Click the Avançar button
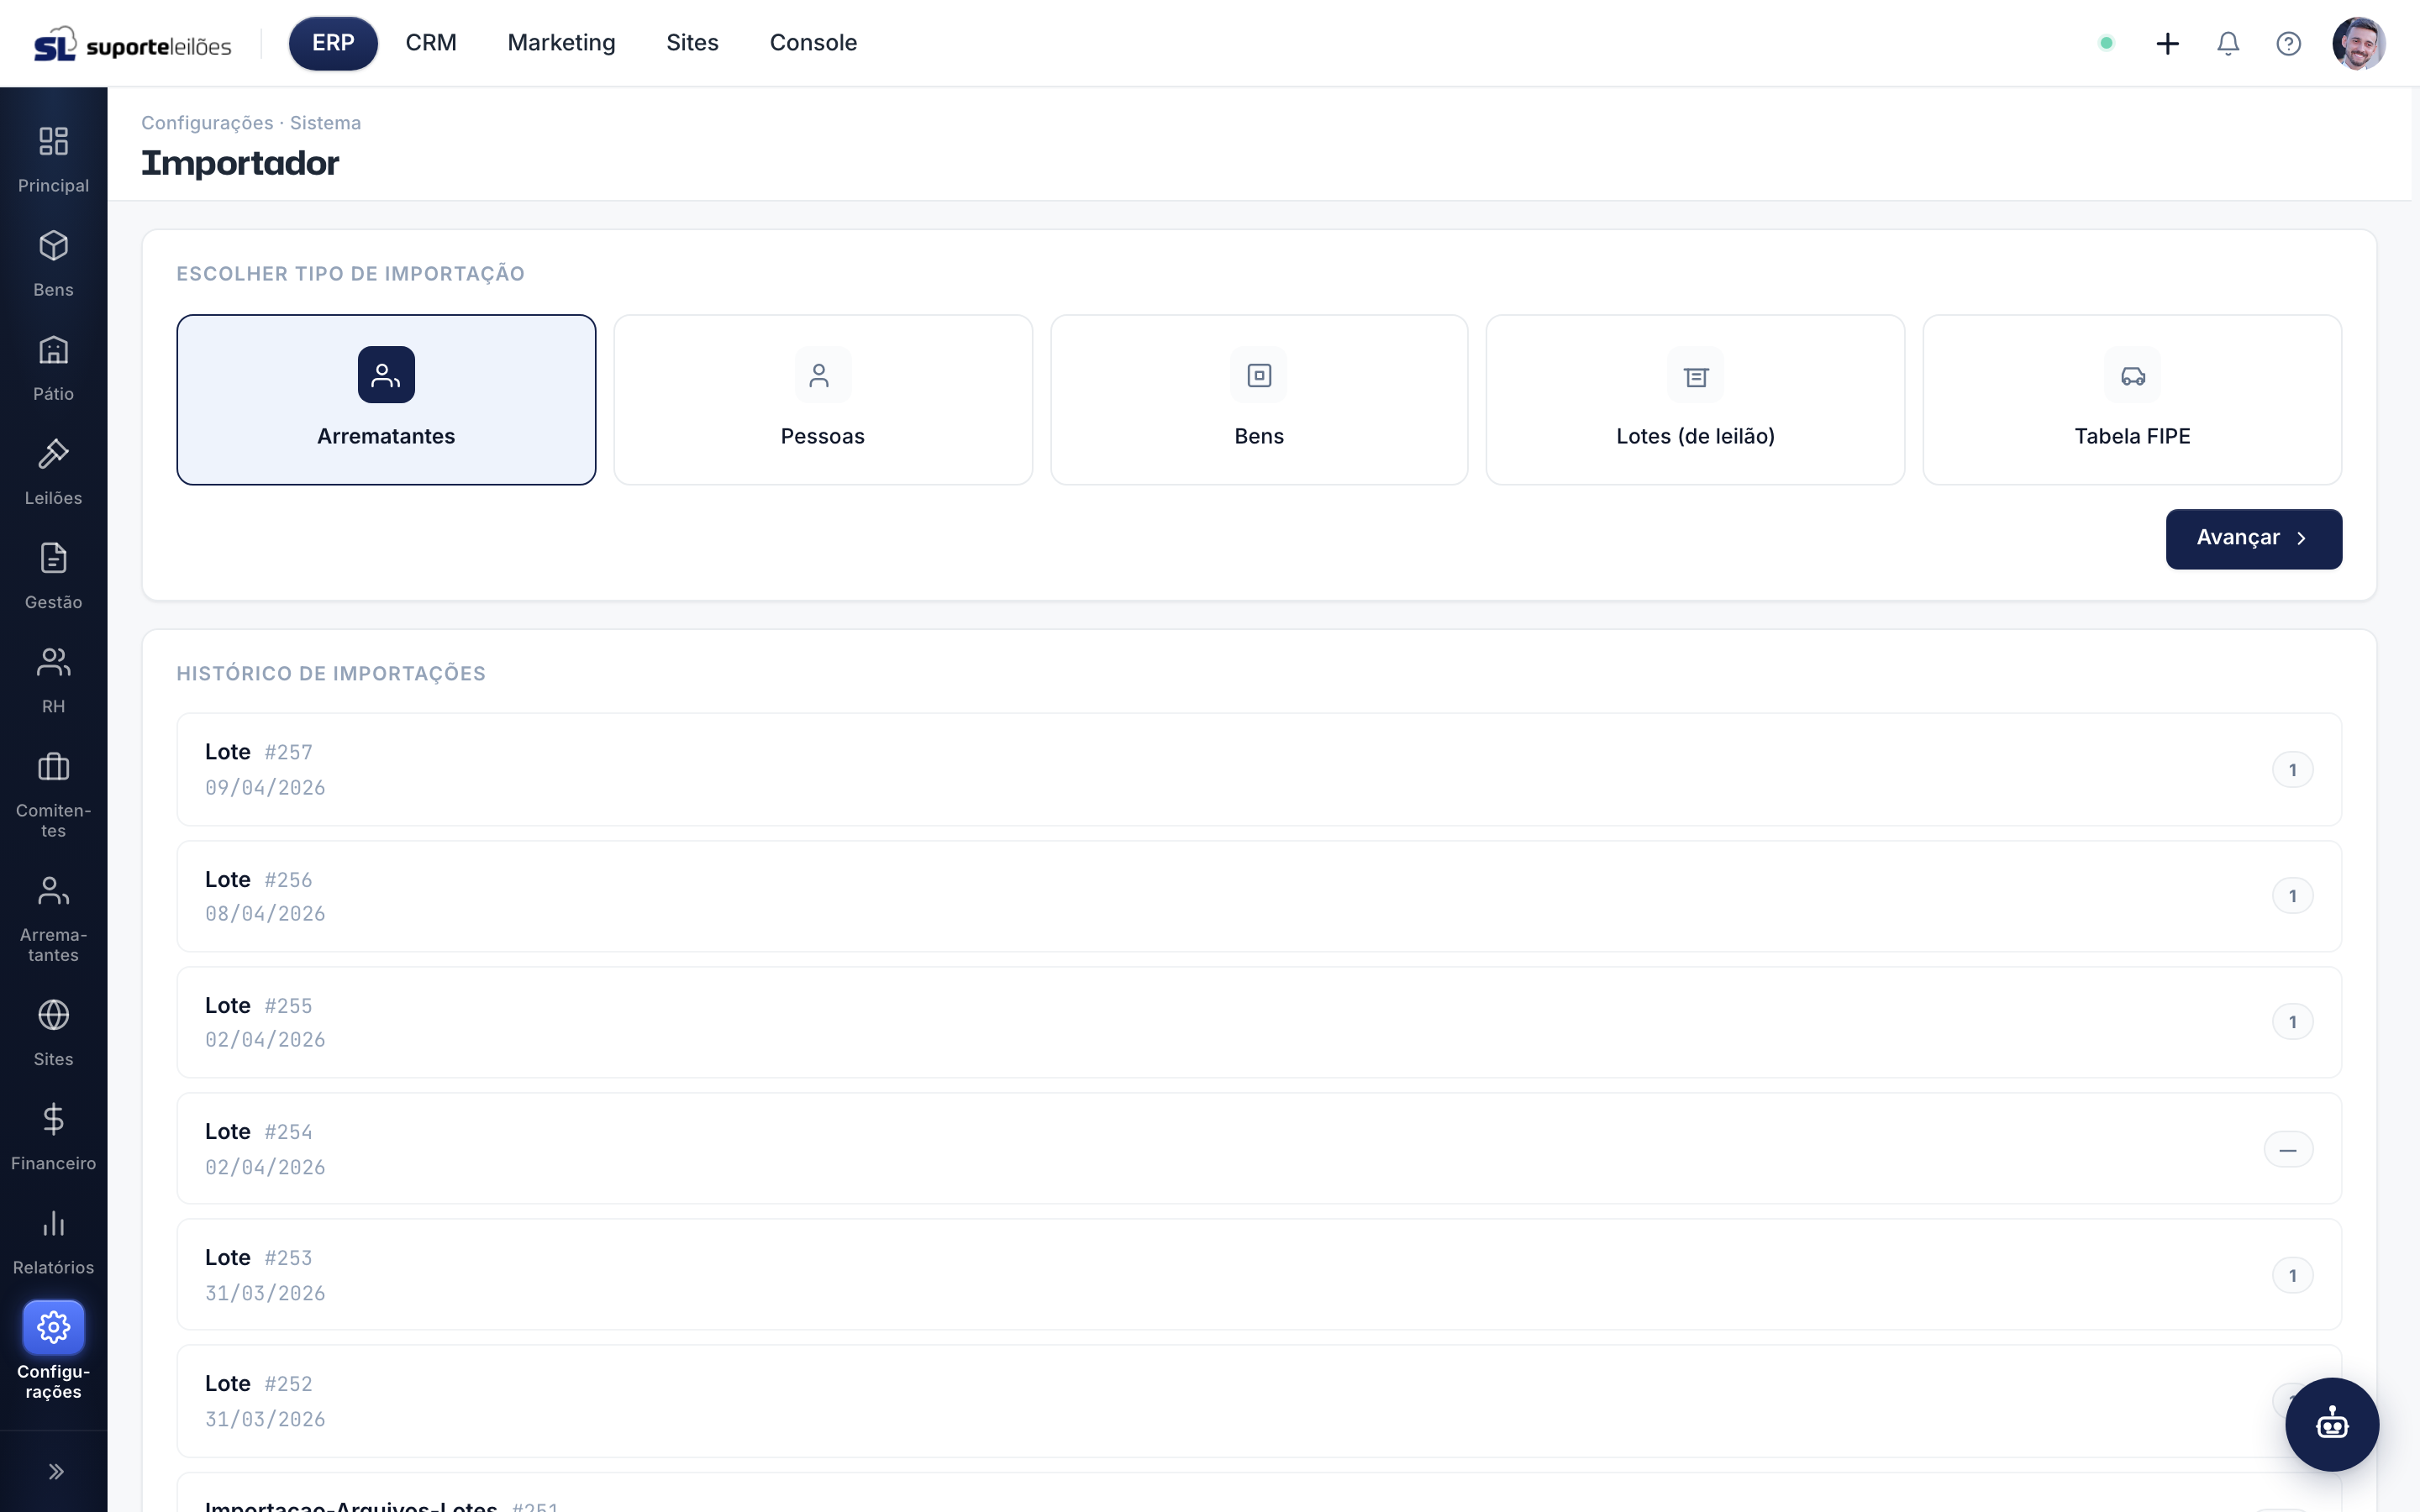The height and width of the screenshot is (1512, 2420). pos(2253,539)
